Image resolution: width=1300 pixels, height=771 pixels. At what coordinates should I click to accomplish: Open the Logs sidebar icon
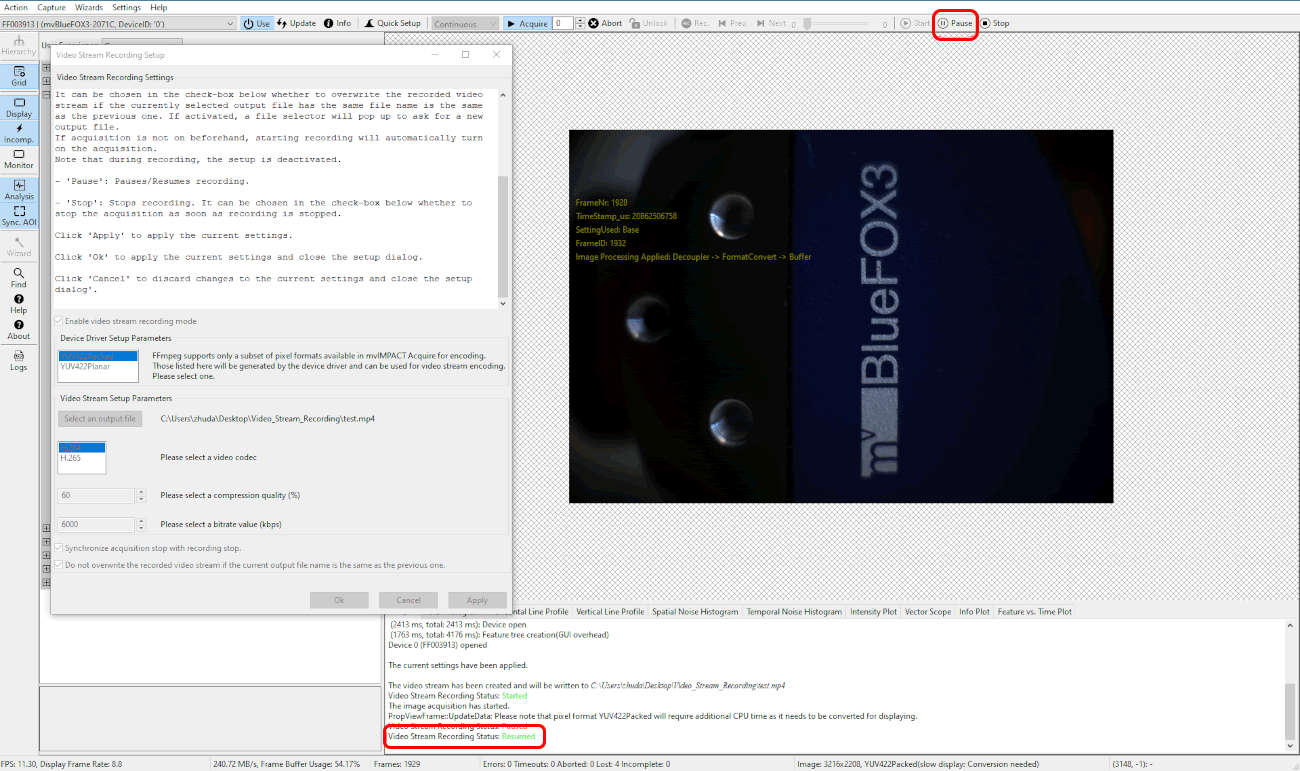(x=19, y=361)
